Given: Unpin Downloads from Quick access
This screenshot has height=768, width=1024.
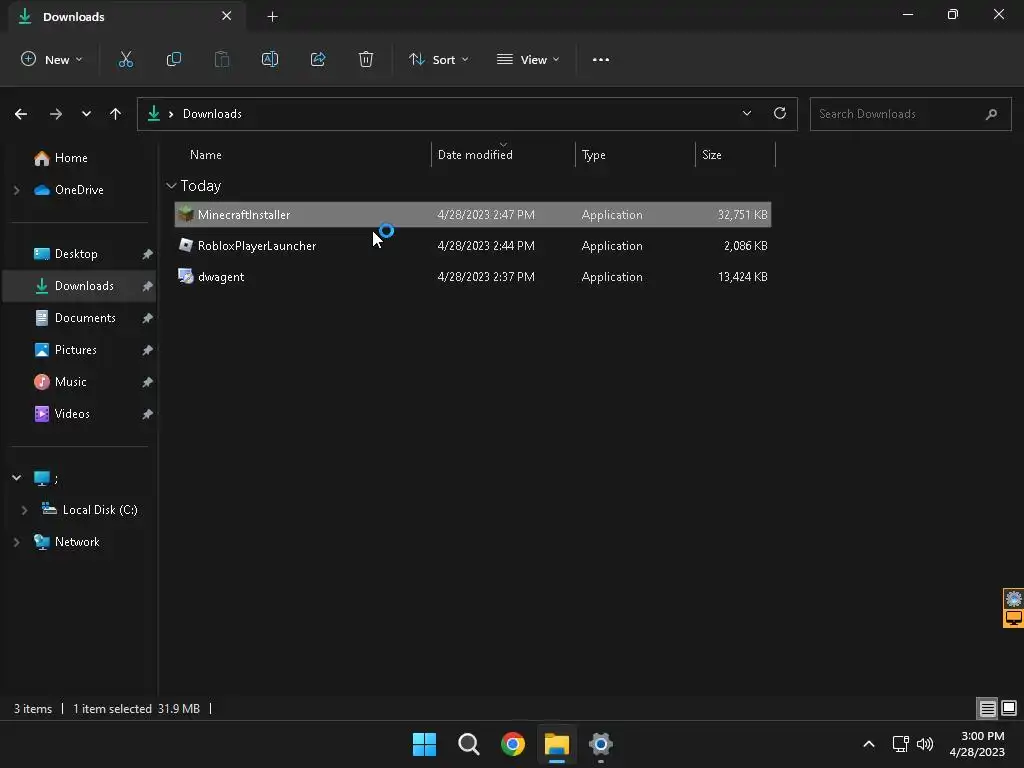Looking at the screenshot, I should click(x=148, y=286).
